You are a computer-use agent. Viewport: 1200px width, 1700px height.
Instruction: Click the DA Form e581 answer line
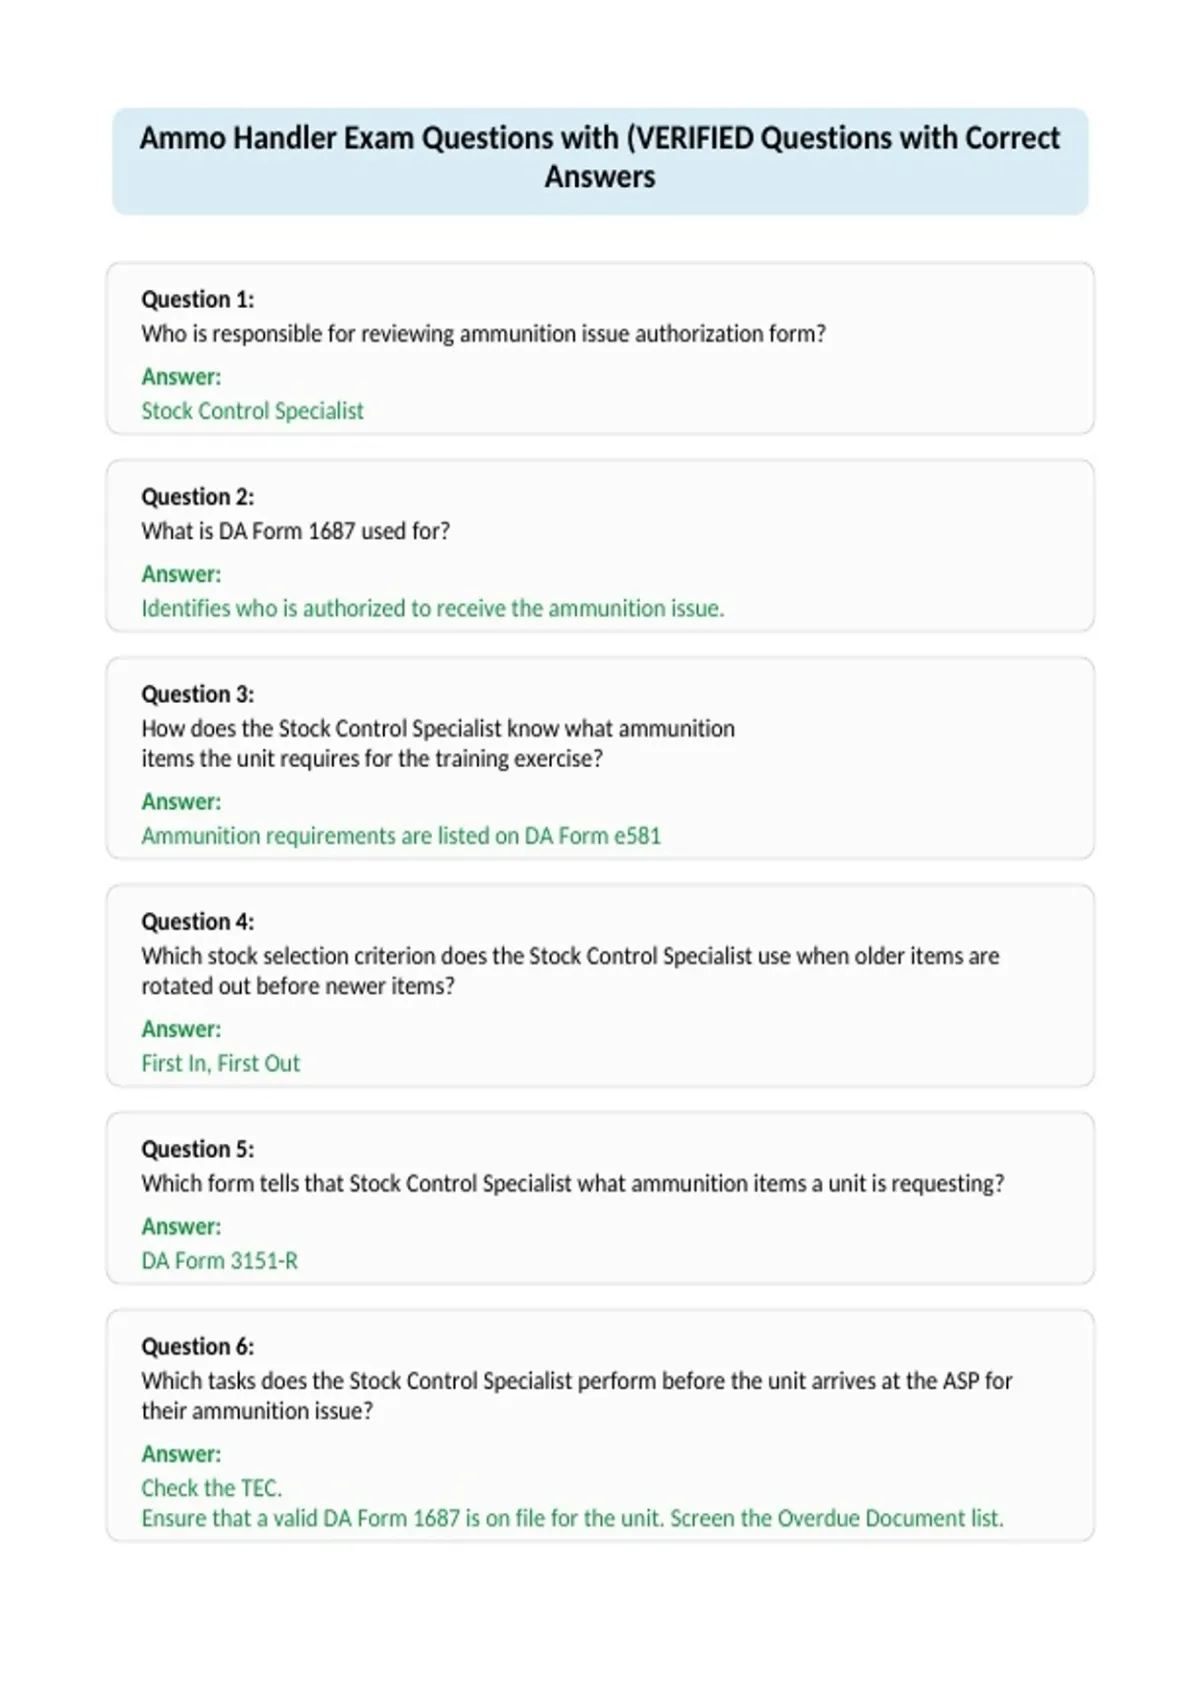tap(401, 836)
